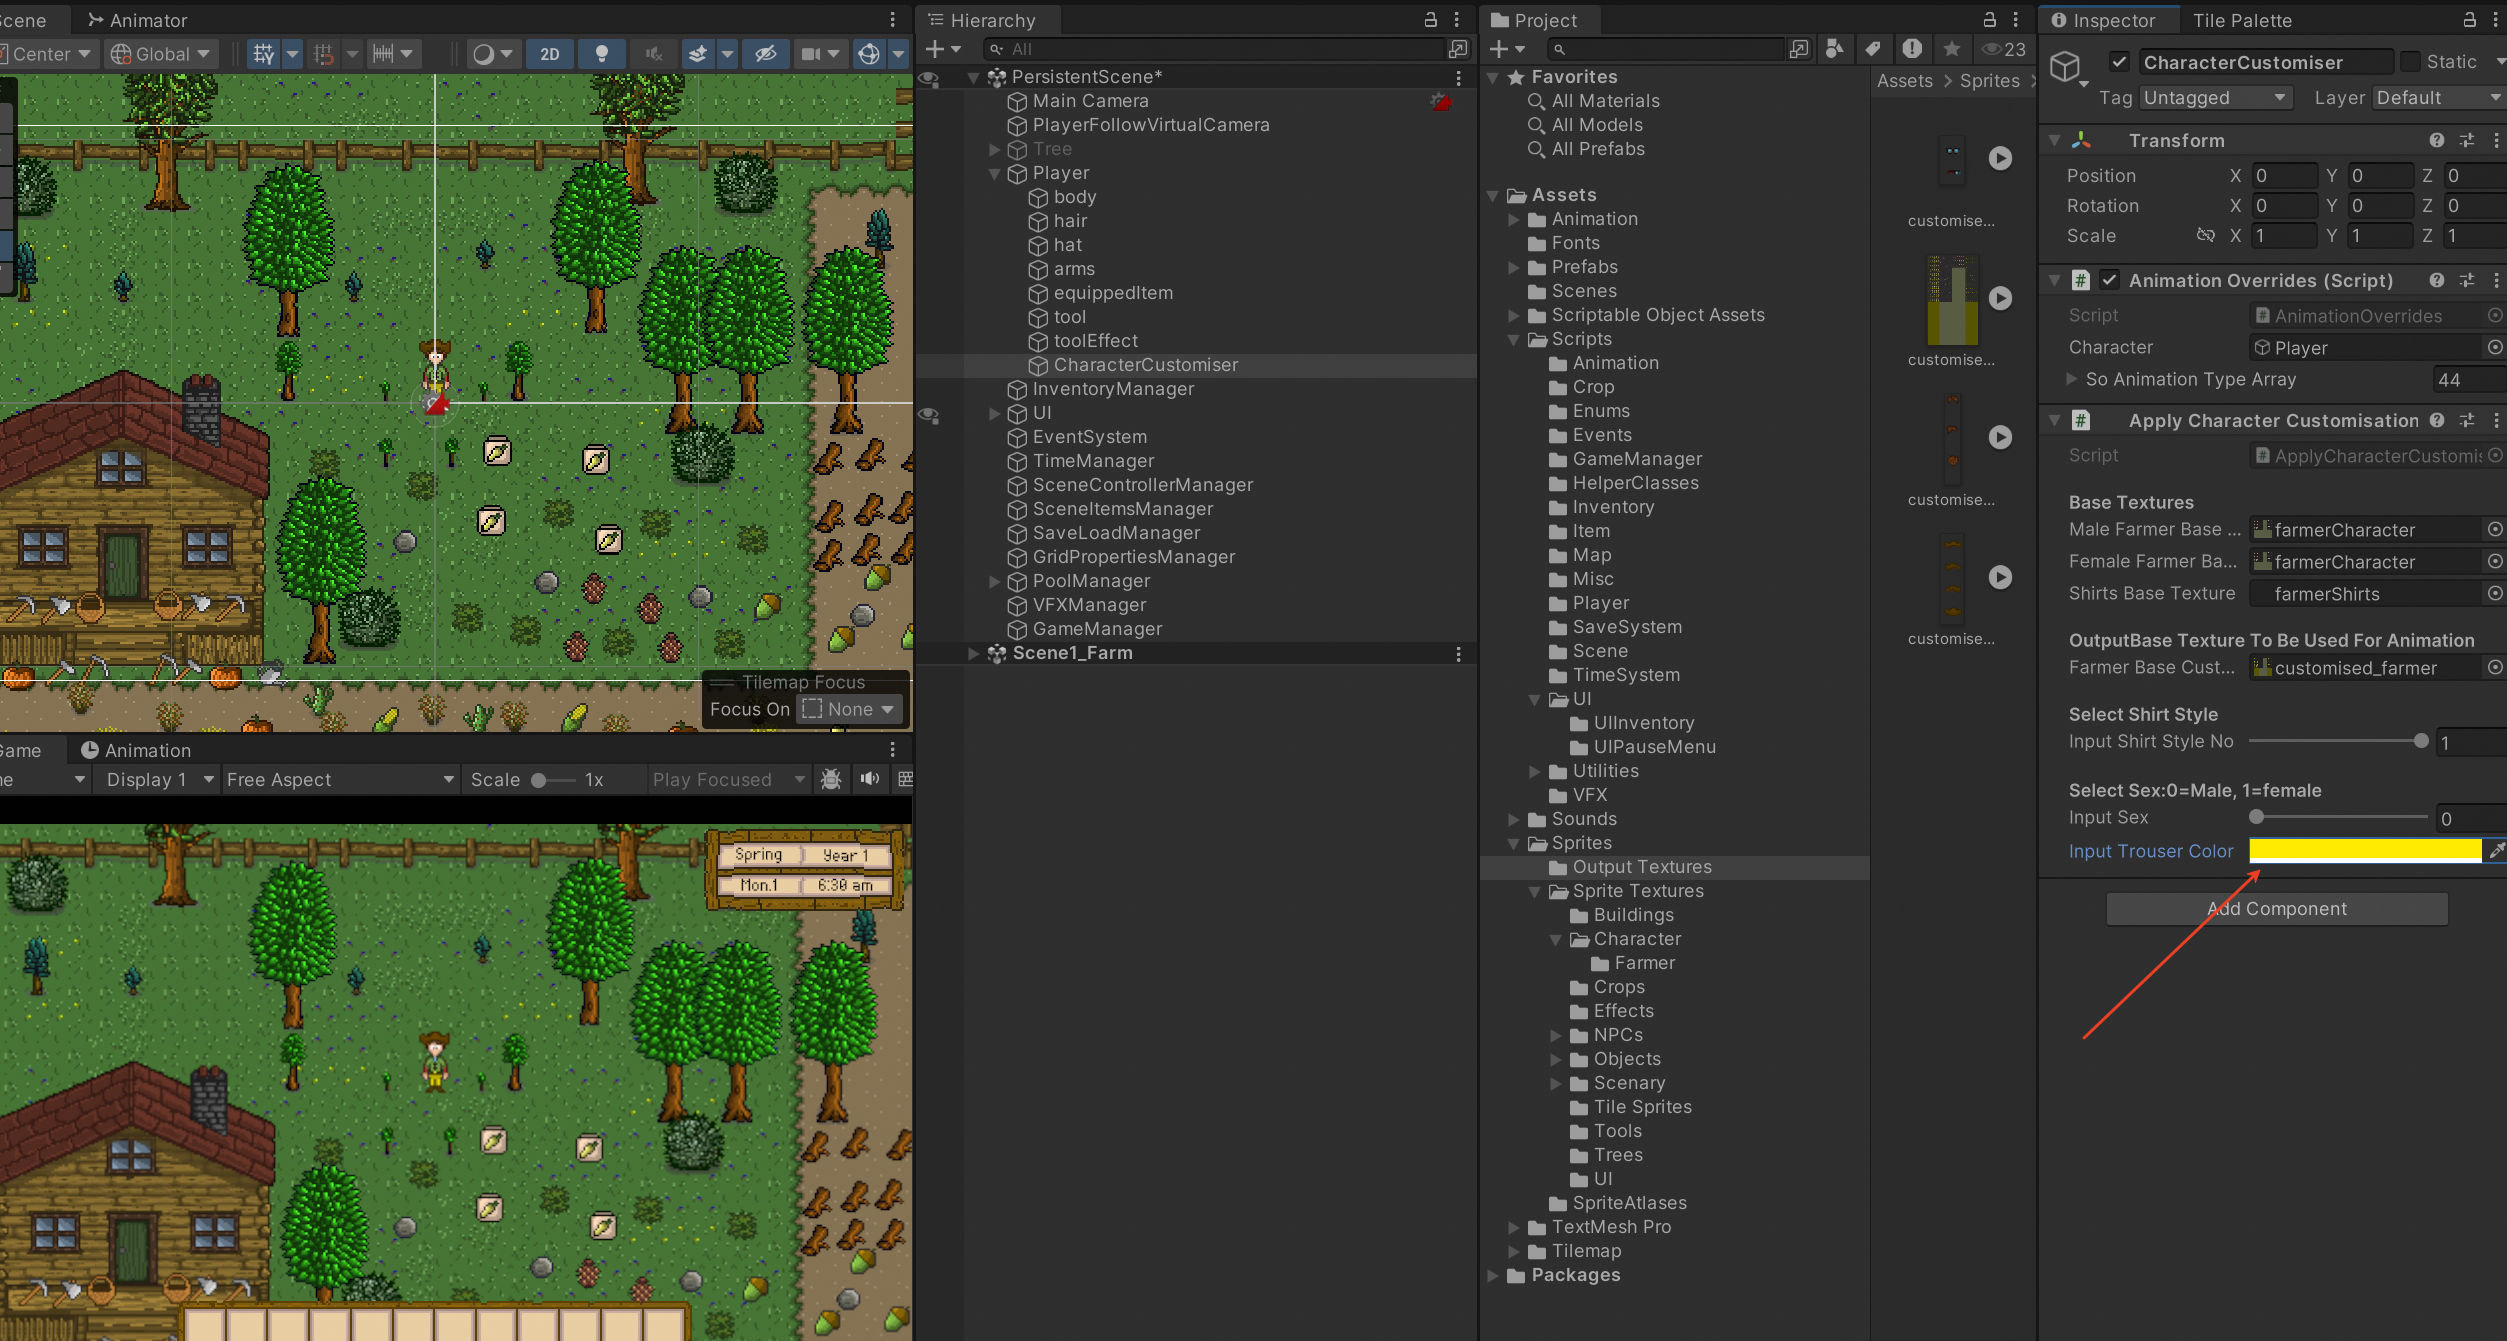Expand PoolManager in Hierarchy
The height and width of the screenshot is (1341, 2507).
pos(995,581)
